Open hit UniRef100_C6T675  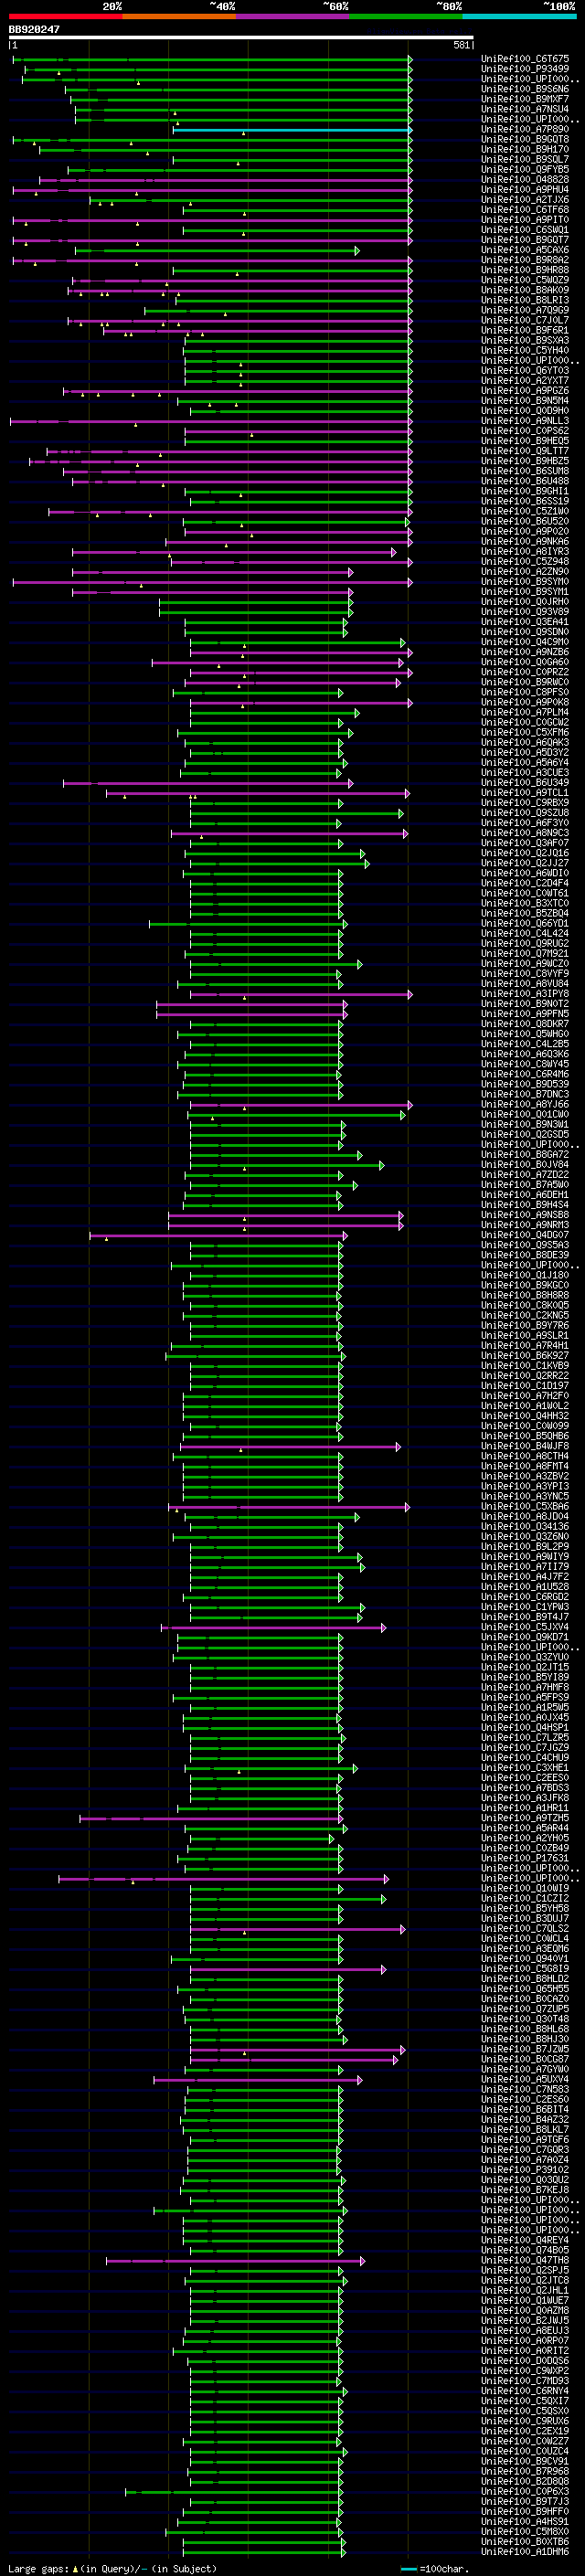pos(525,59)
